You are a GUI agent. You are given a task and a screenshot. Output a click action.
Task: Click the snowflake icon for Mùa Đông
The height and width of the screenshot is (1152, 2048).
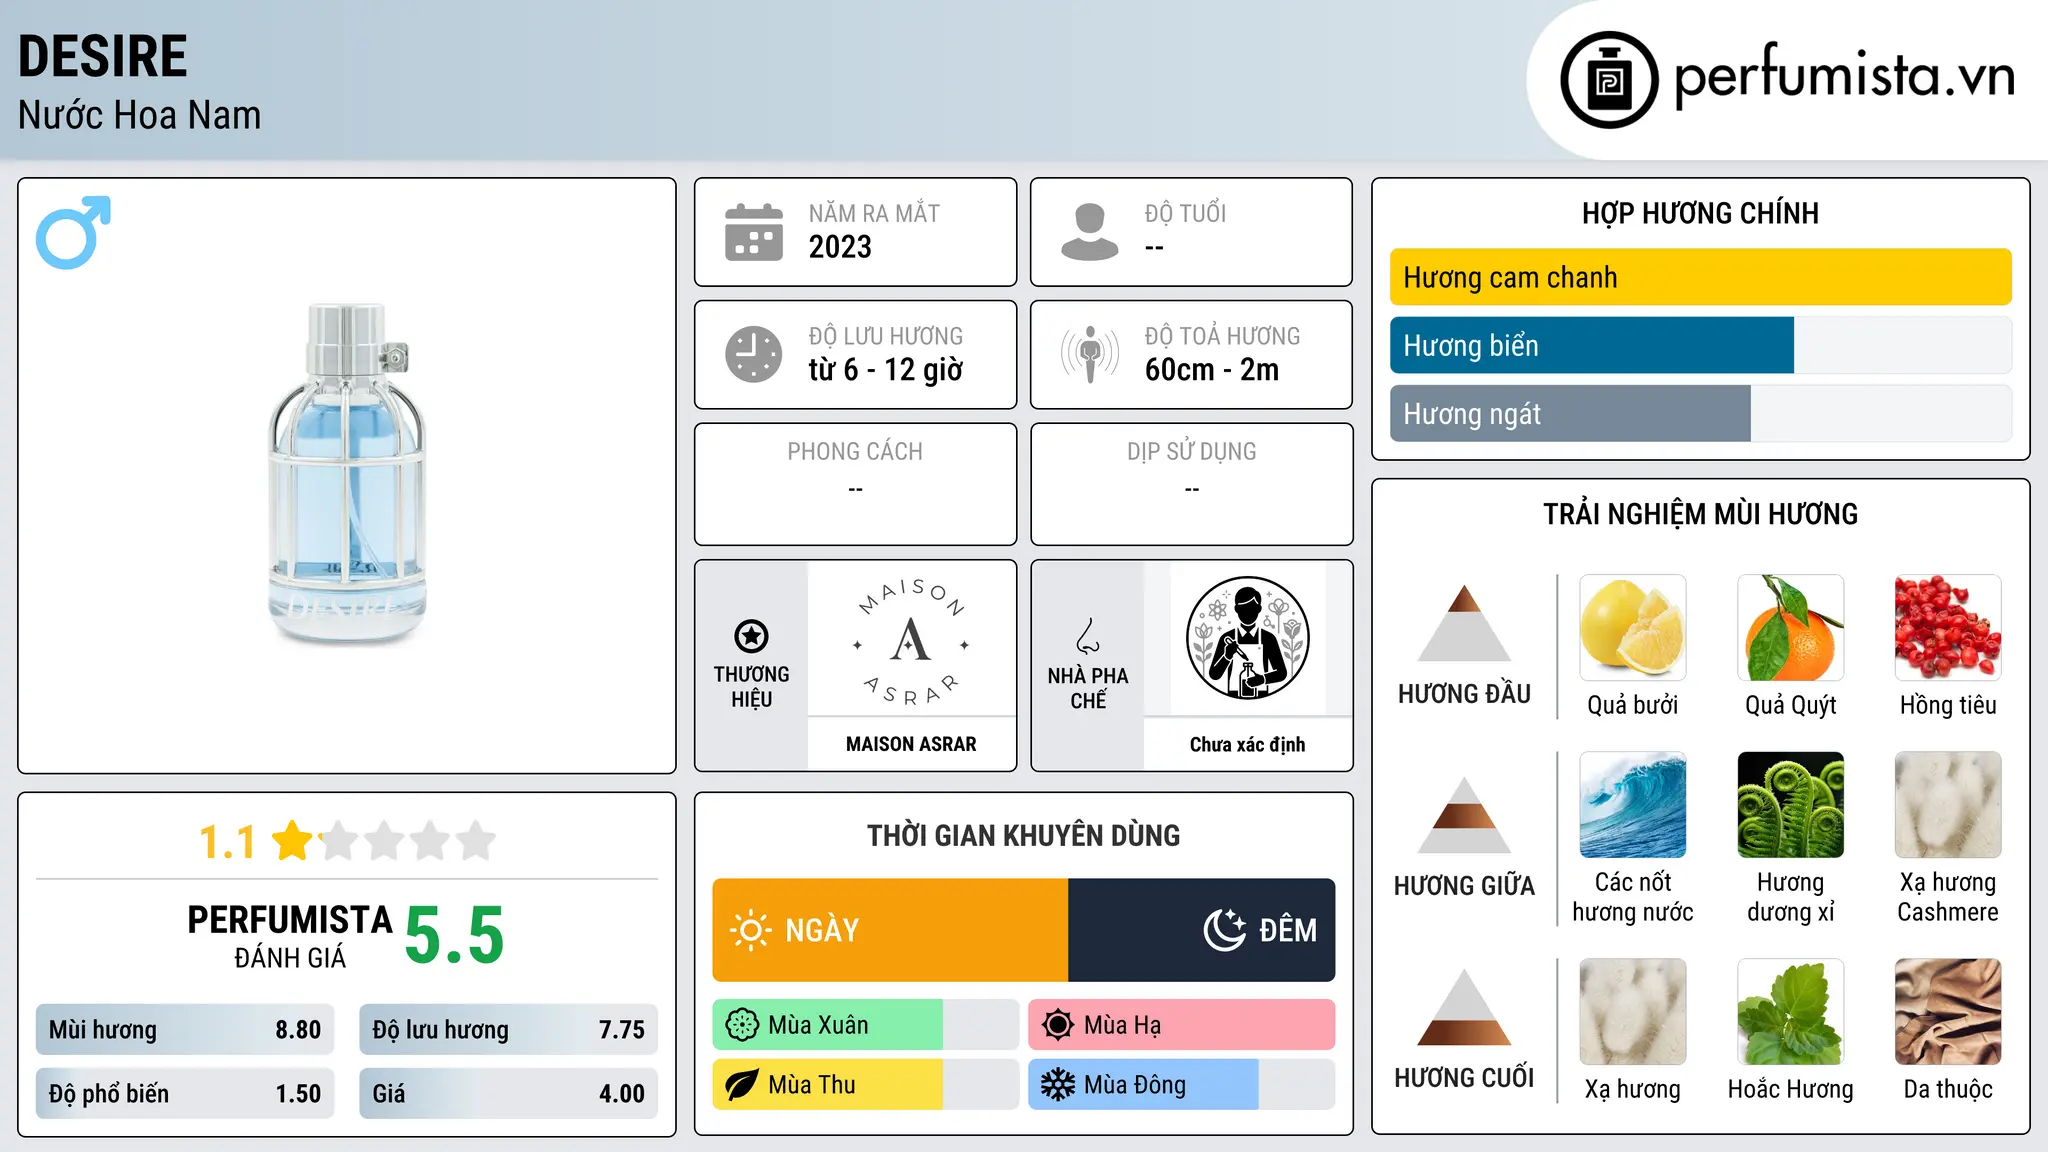click(1058, 1085)
